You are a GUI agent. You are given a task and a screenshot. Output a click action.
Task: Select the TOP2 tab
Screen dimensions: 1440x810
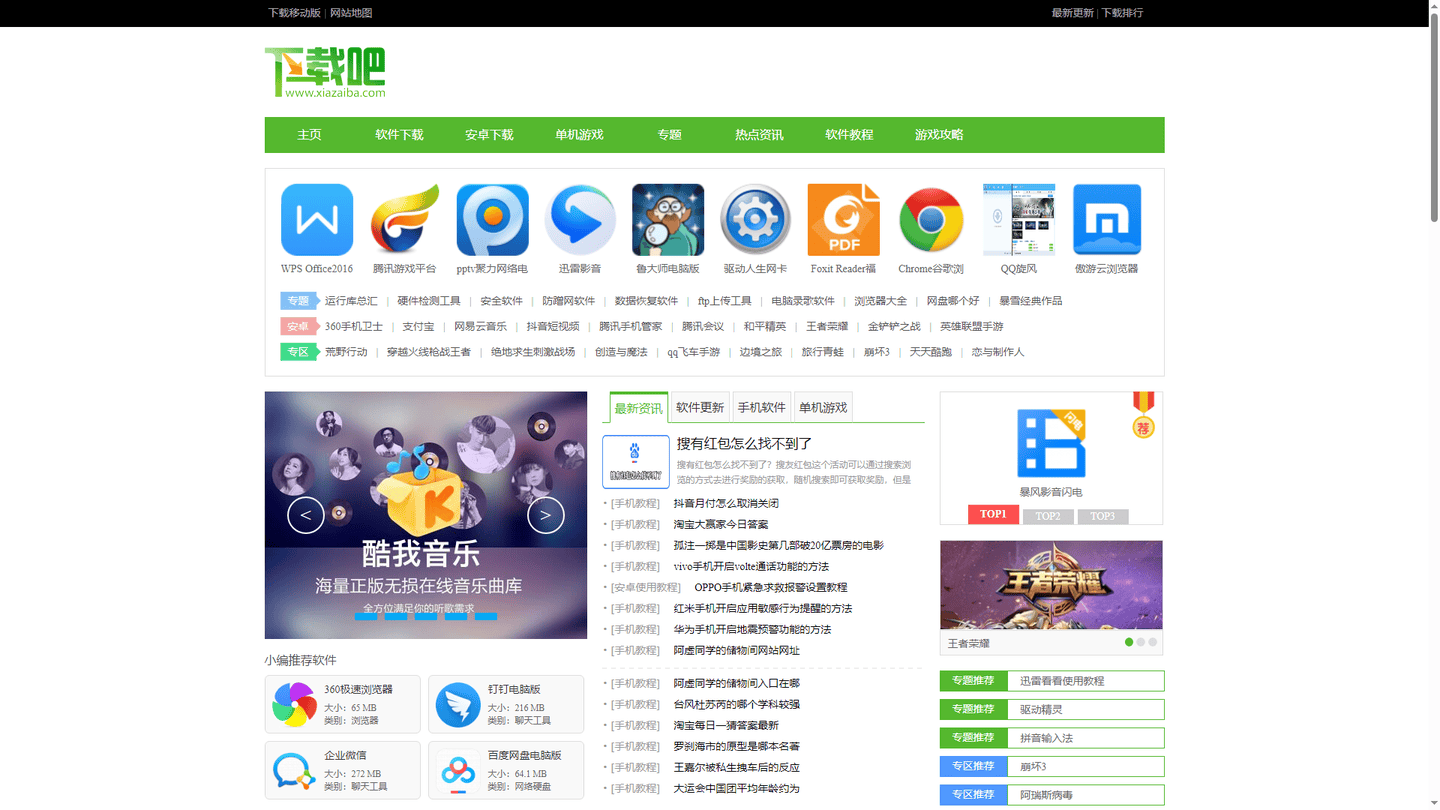[1048, 516]
